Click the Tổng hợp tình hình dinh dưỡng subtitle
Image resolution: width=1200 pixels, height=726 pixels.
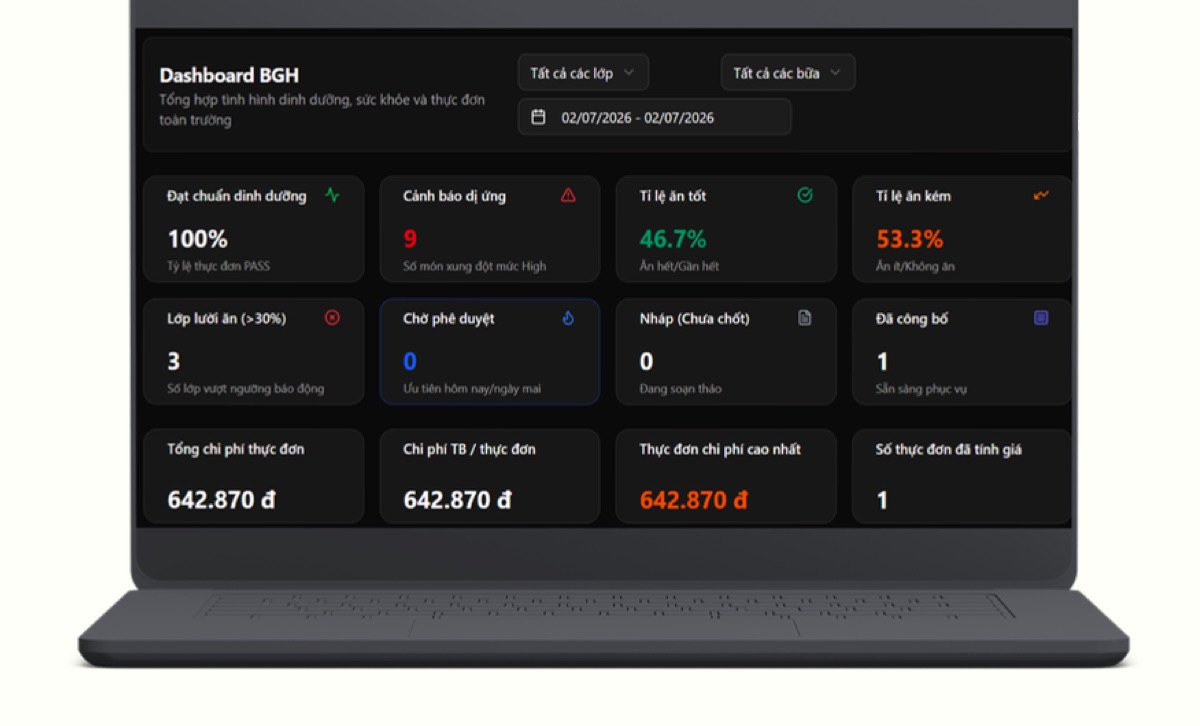[322, 110]
